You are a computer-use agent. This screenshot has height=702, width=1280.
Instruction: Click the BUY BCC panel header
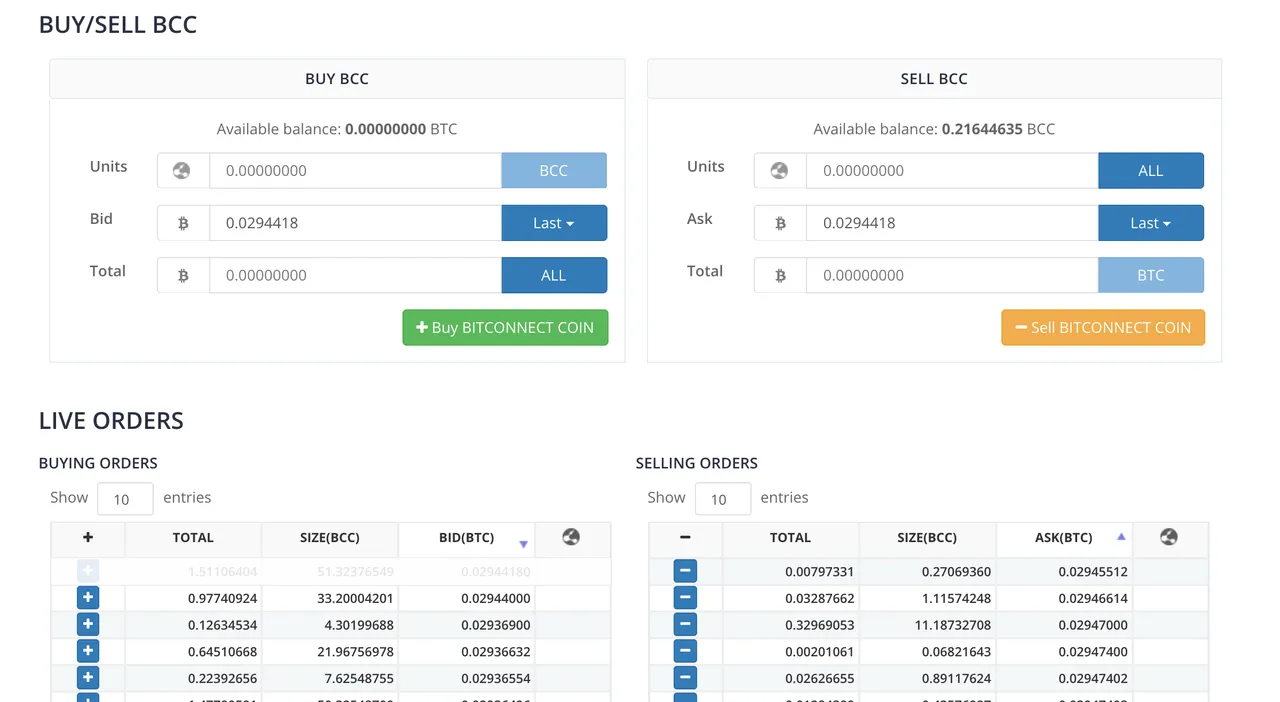[337, 79]
